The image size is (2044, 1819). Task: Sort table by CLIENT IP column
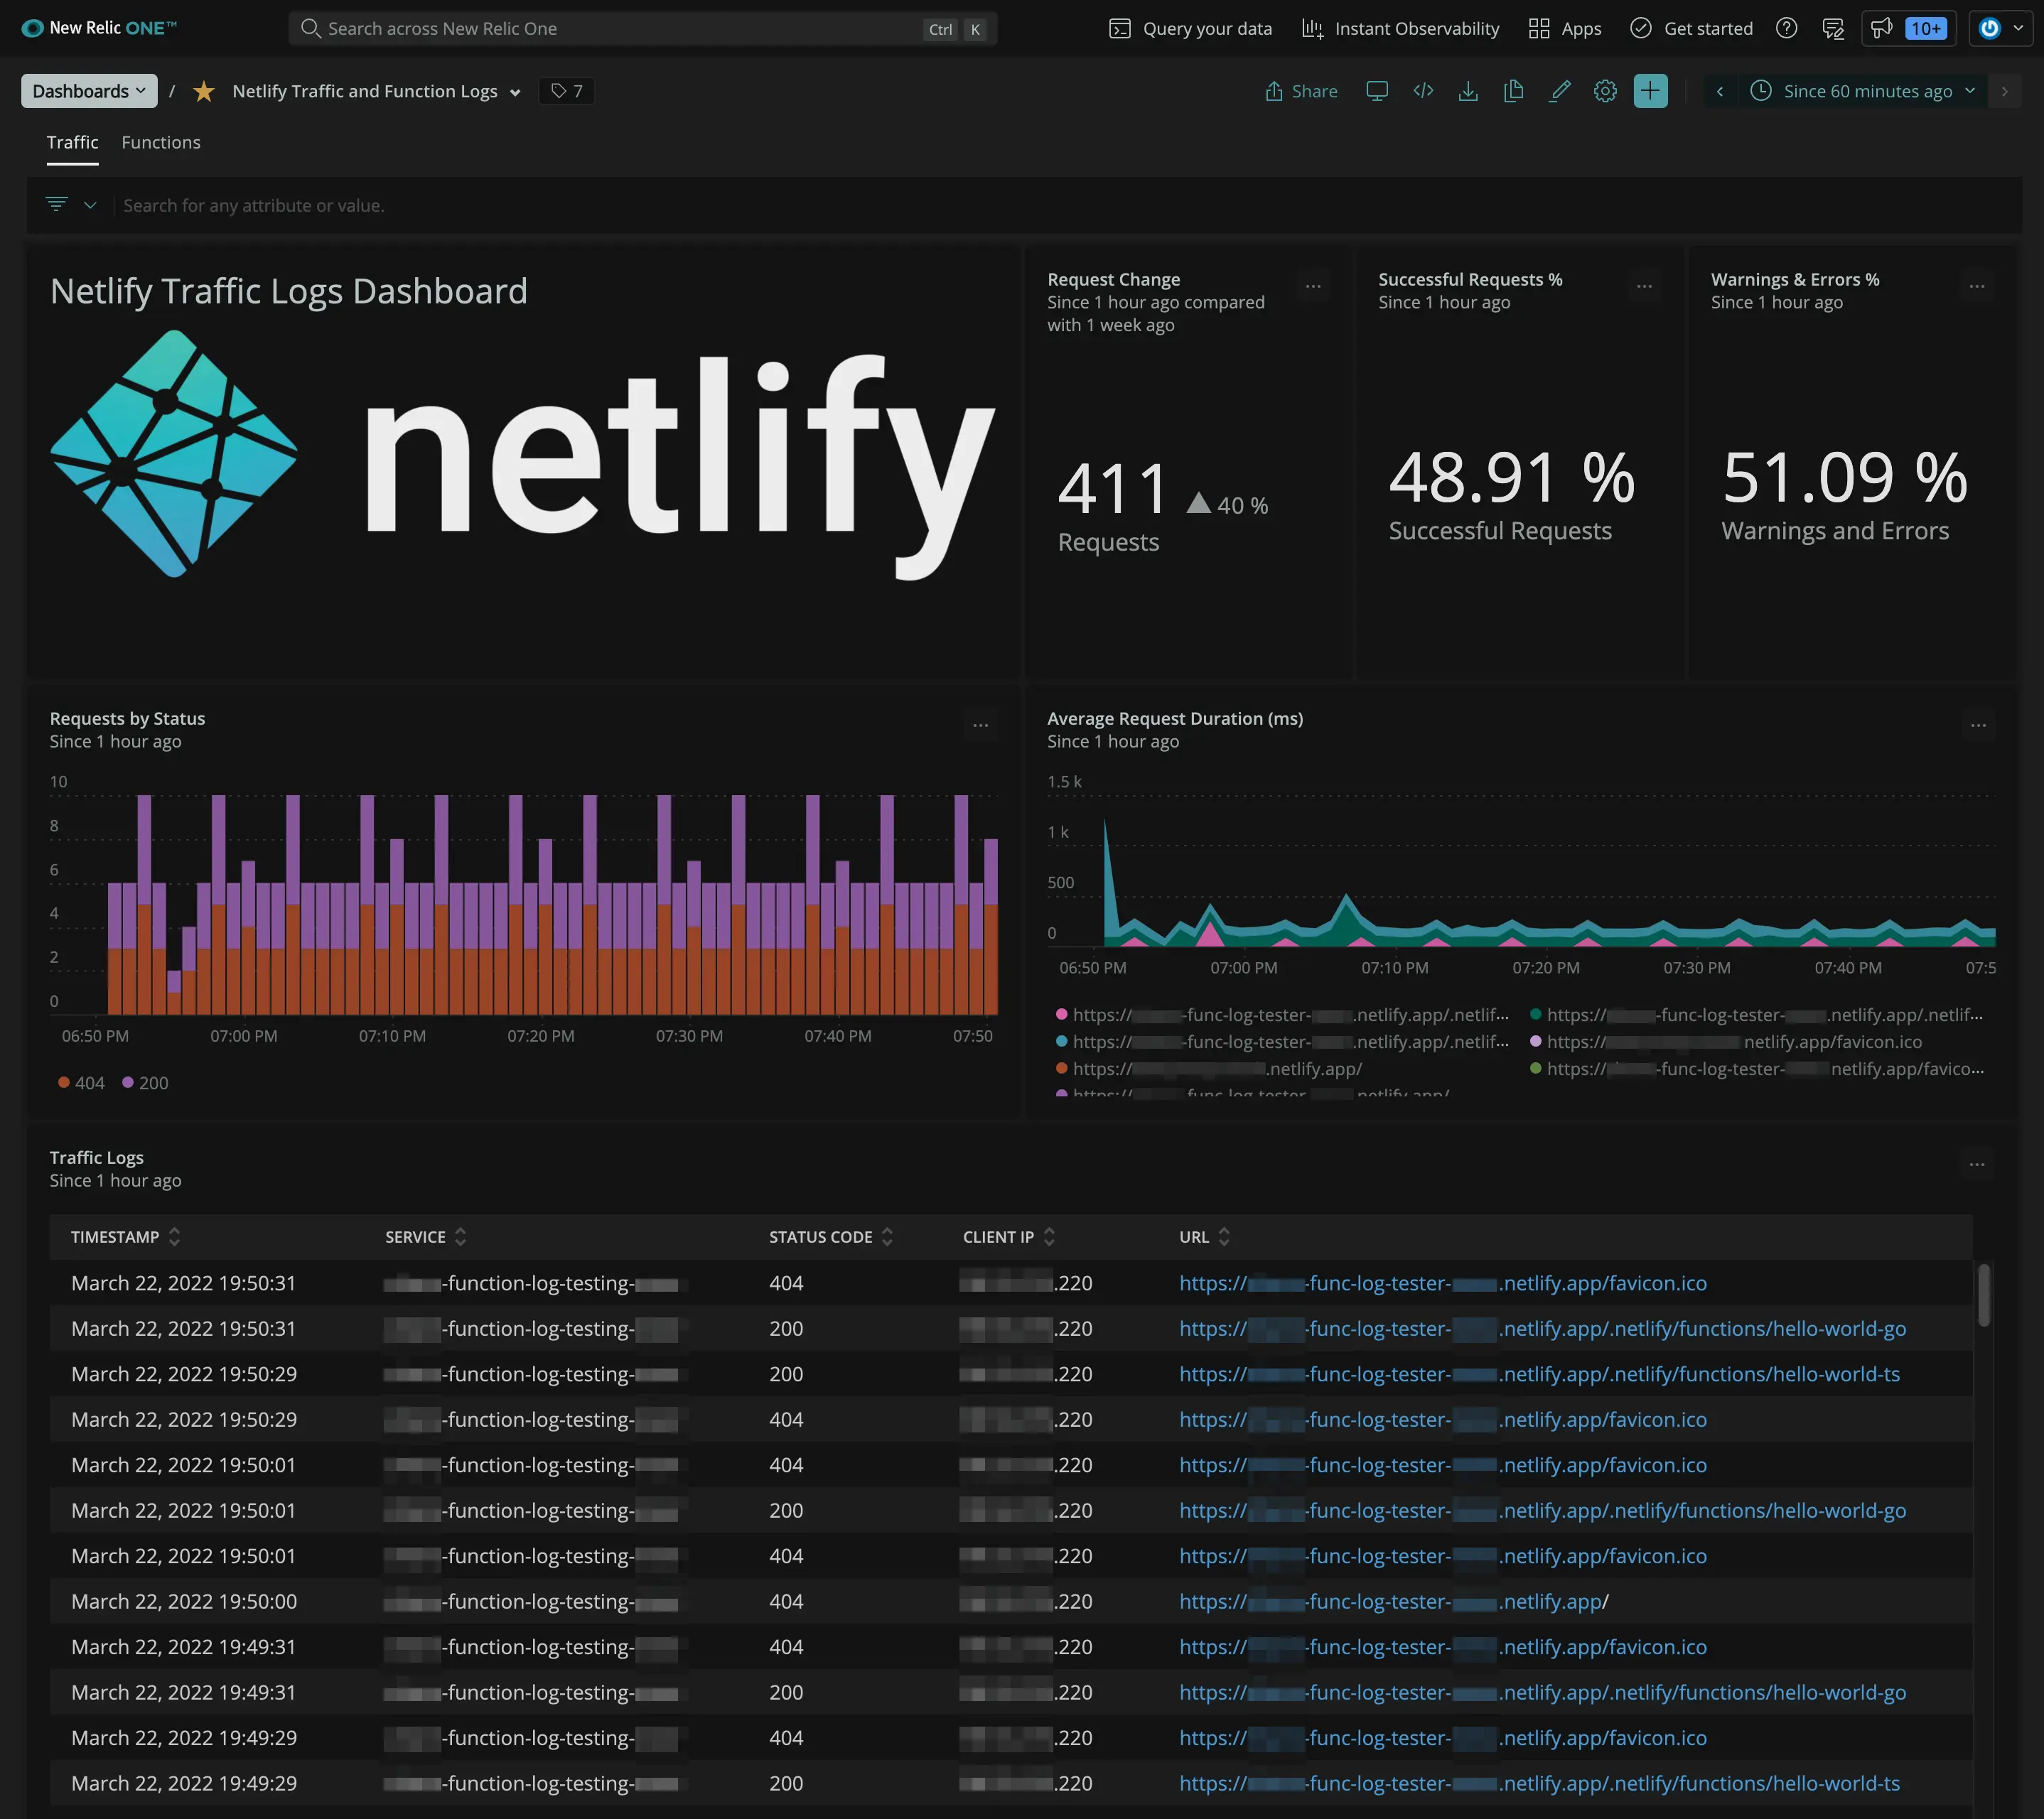[x=1008, y=1236]
